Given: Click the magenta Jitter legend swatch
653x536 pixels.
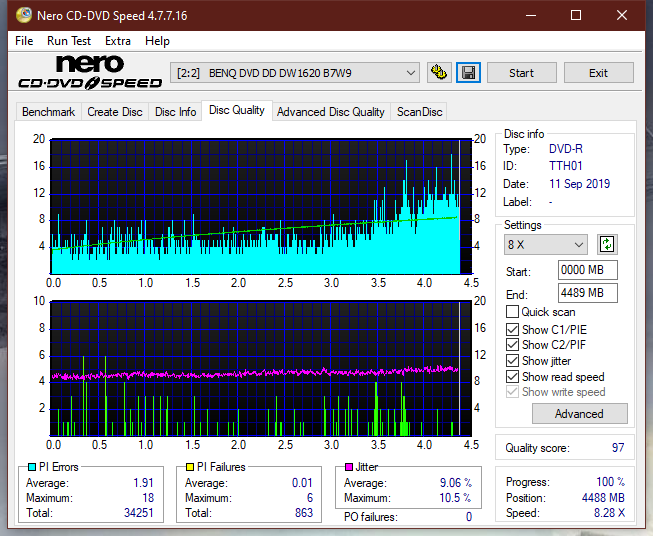Looking at the screenshot, I should tap(349, 467).
